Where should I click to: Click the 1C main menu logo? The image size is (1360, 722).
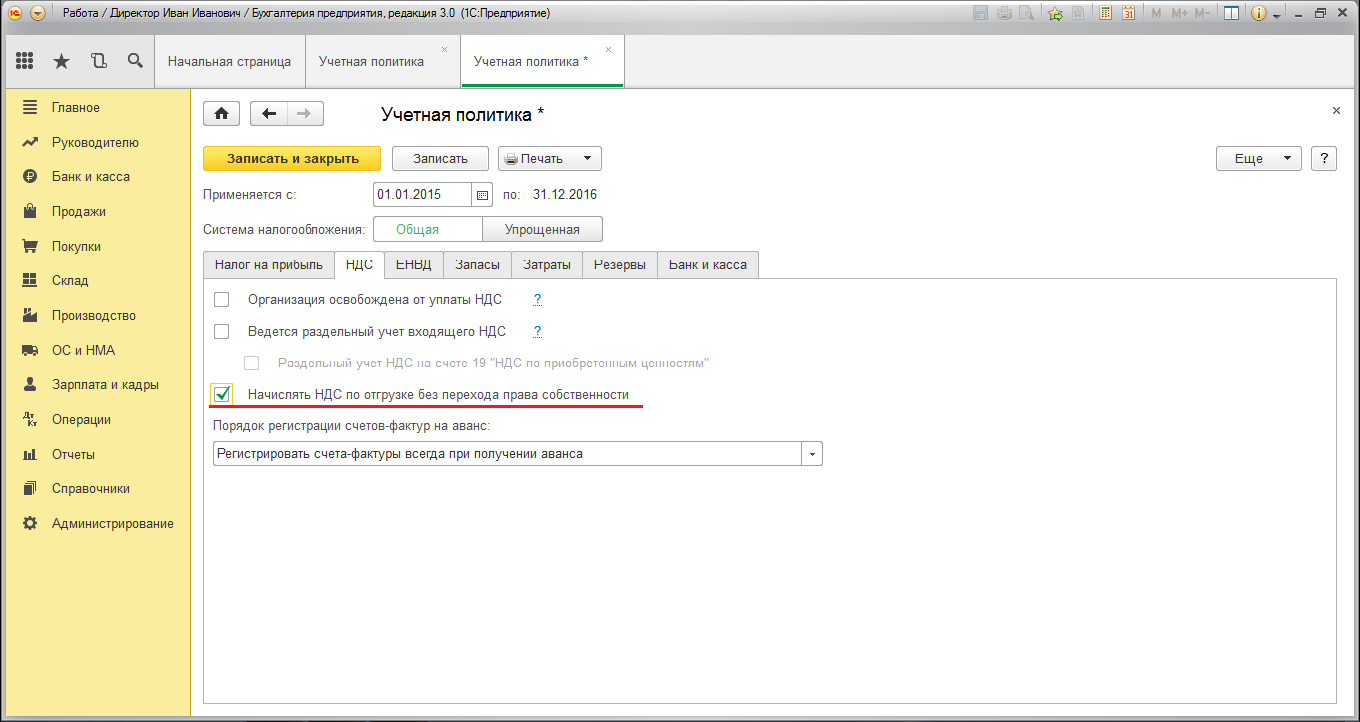15,13
